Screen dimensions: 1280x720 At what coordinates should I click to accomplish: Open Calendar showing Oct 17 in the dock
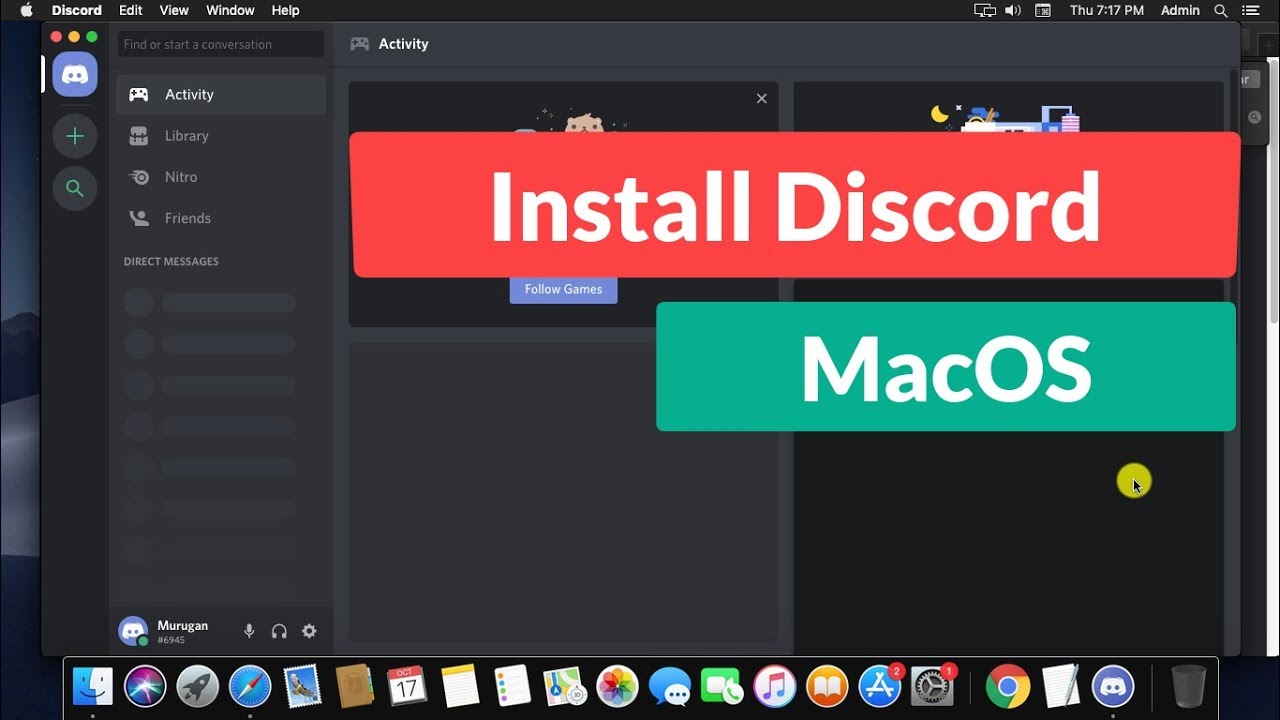[407, 687]
